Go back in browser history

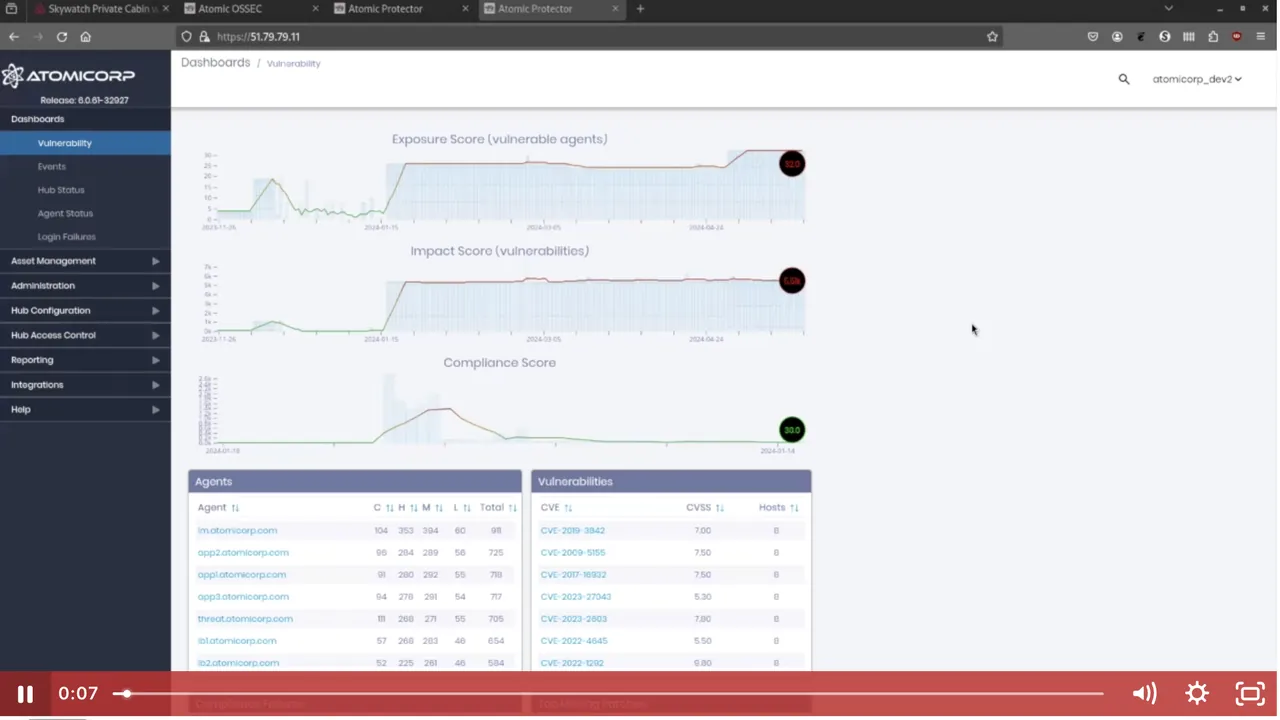click(x=14, y=37)
